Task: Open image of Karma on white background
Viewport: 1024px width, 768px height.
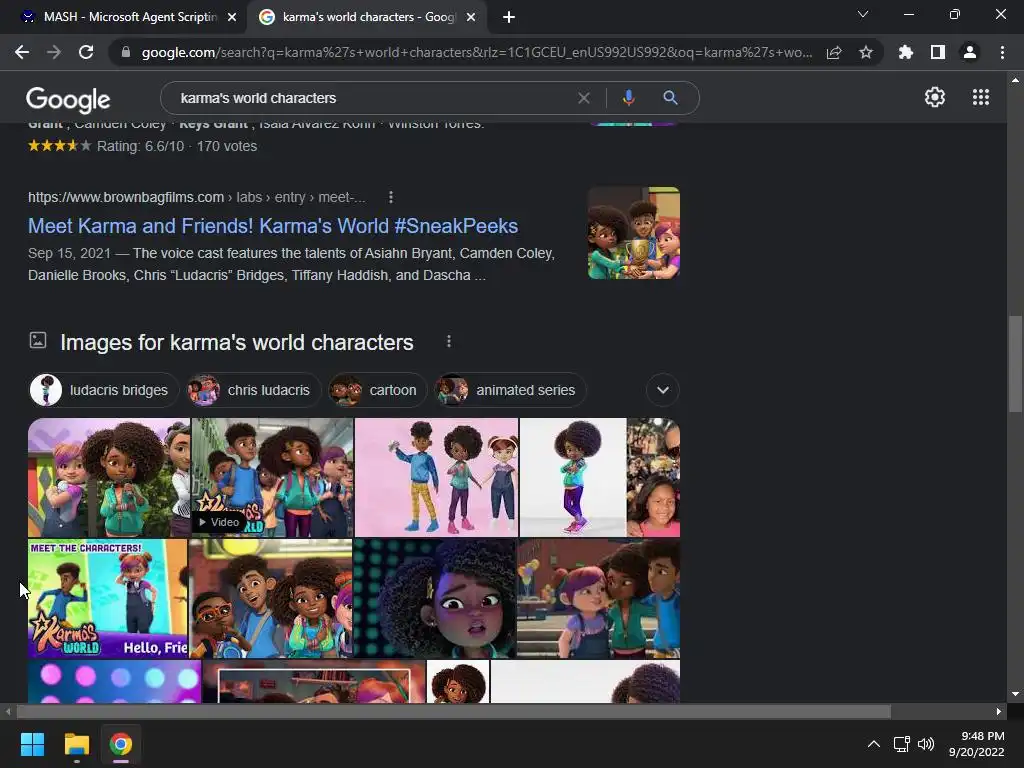Action: tap(573, 477)
